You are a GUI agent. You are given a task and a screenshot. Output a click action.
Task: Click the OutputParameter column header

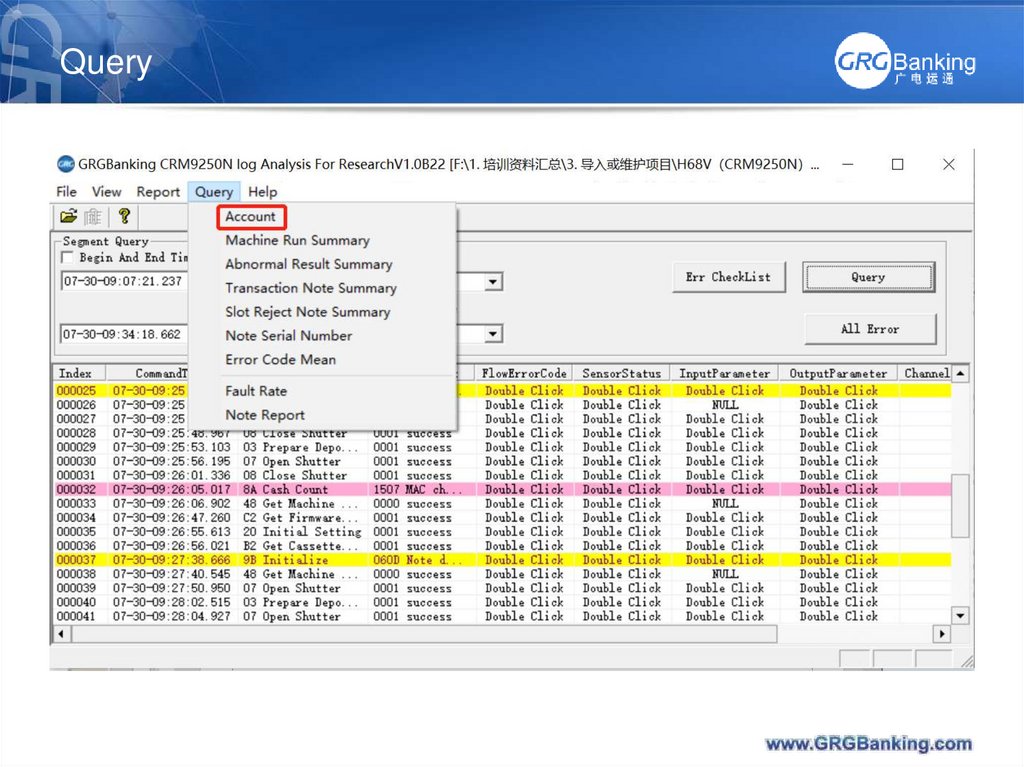pyautogui.click(x=838, y=373)
